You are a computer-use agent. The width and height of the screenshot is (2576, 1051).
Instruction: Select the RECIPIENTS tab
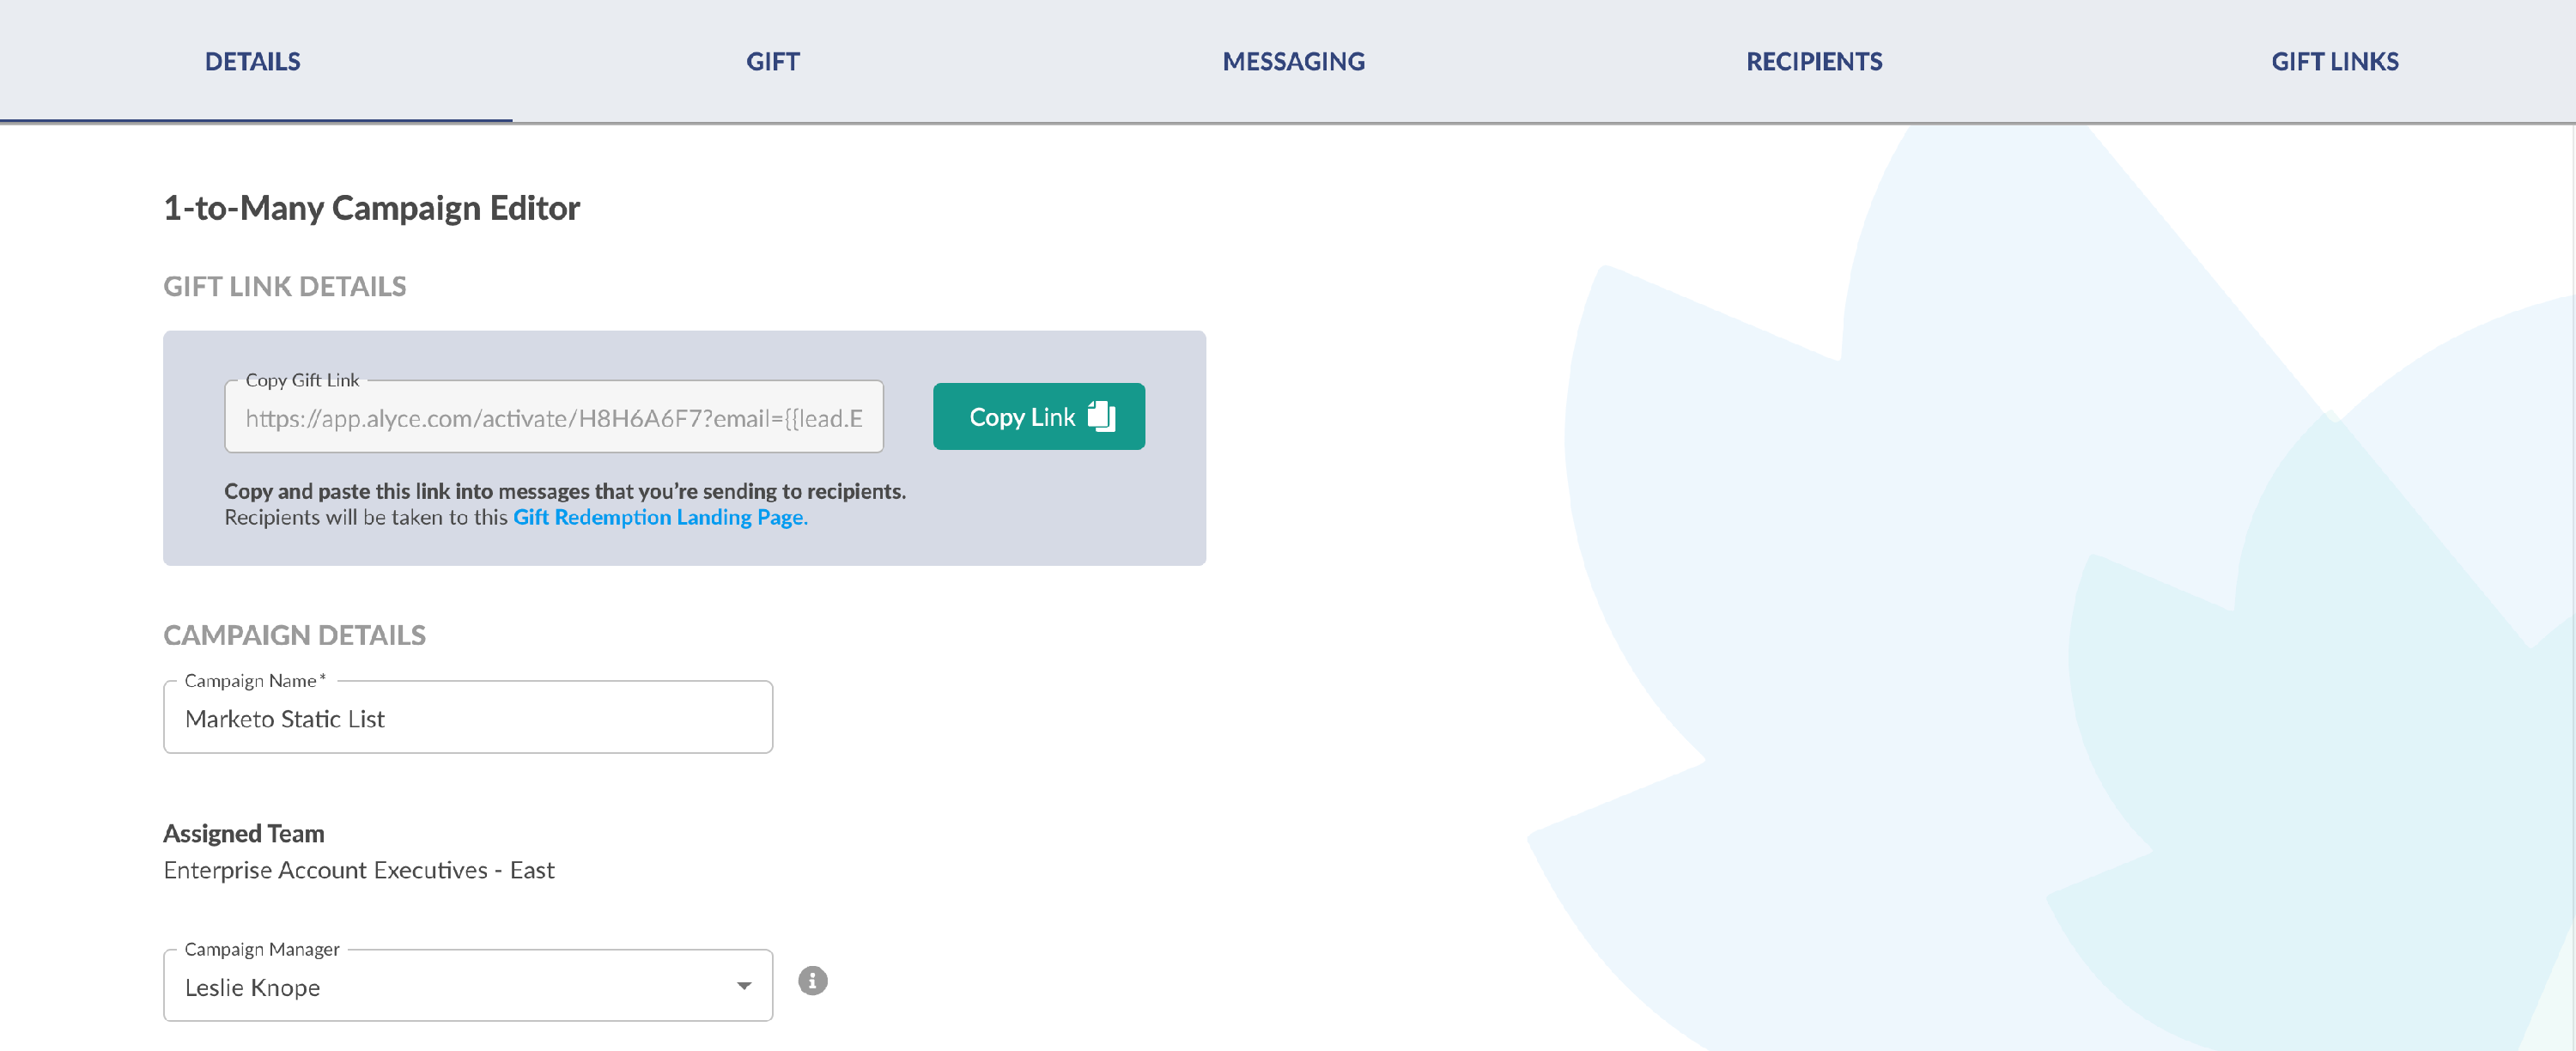click(x=1814, y=61)
